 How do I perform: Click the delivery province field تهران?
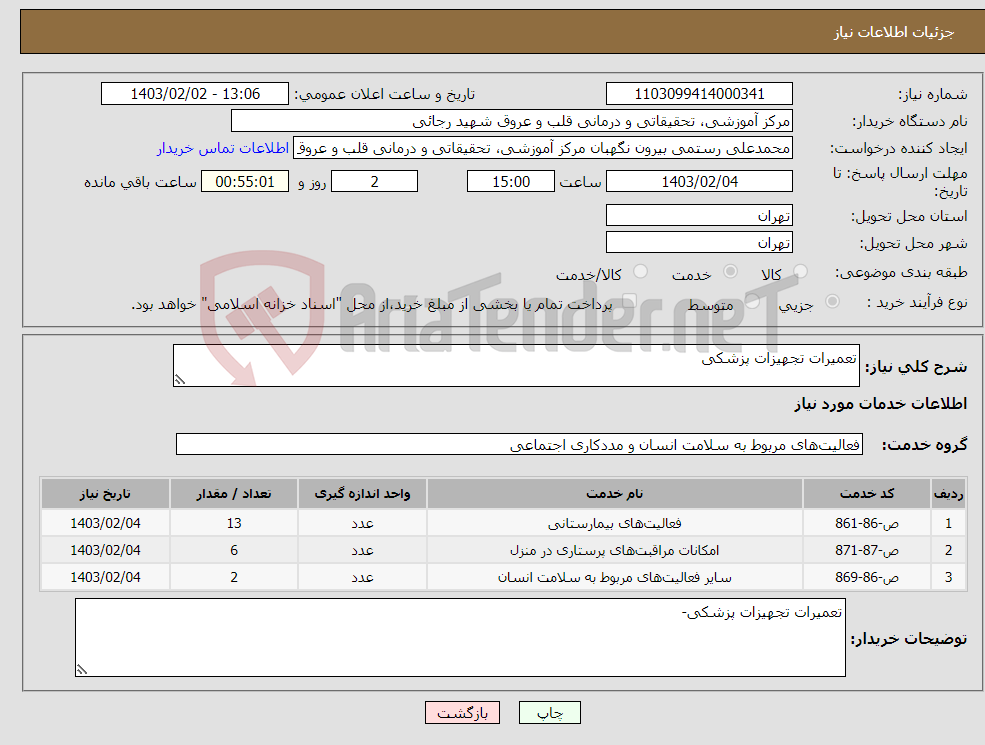699,215
